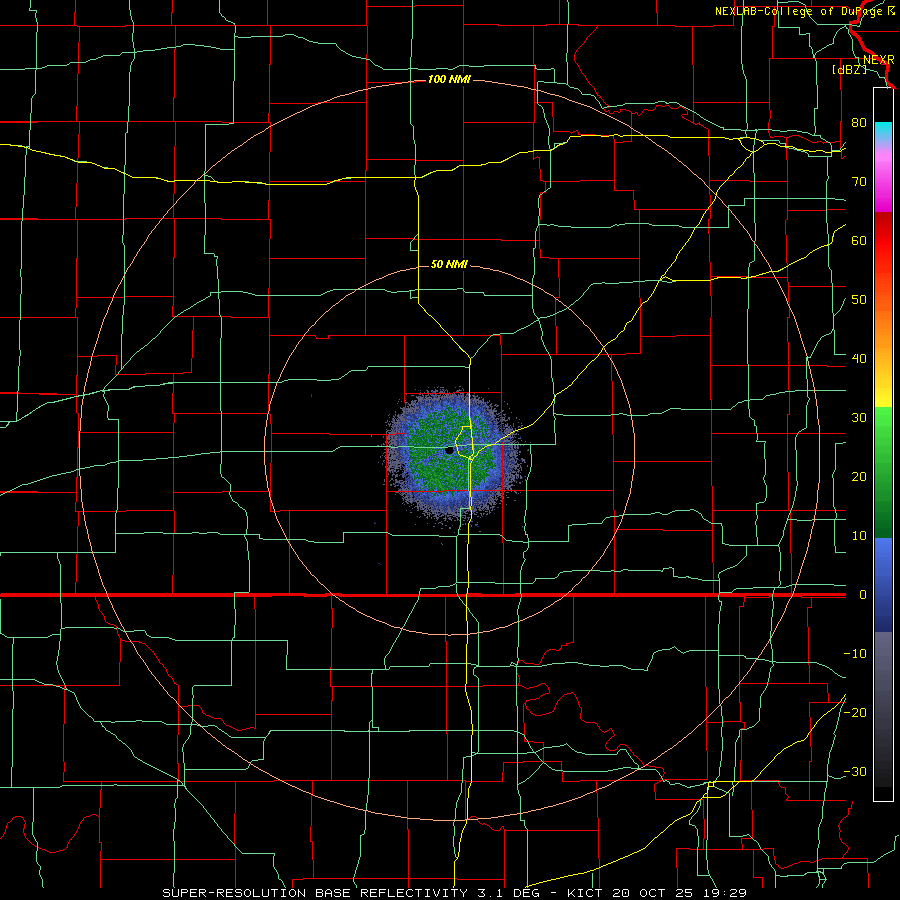The height and width of the screenshot is (900, 900).
Task: Click the 80 dBZ label on color scale
Action: (x=859, y=122)
